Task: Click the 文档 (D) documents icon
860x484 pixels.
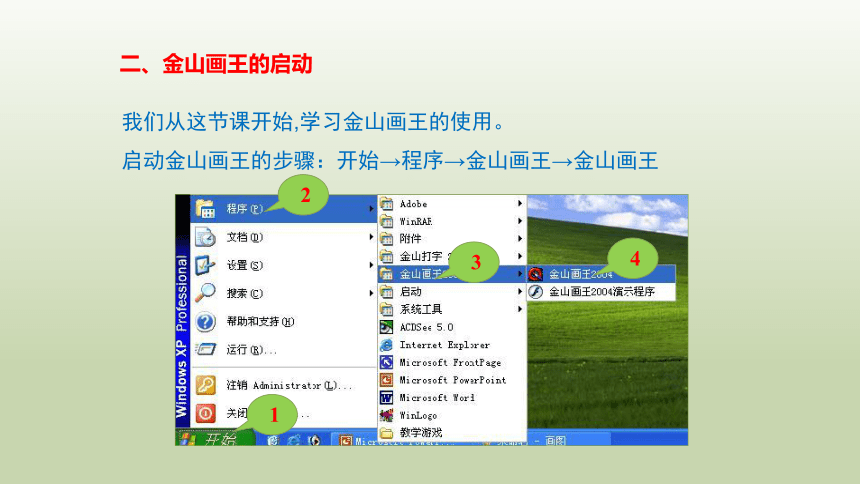Action: [205, 237]
